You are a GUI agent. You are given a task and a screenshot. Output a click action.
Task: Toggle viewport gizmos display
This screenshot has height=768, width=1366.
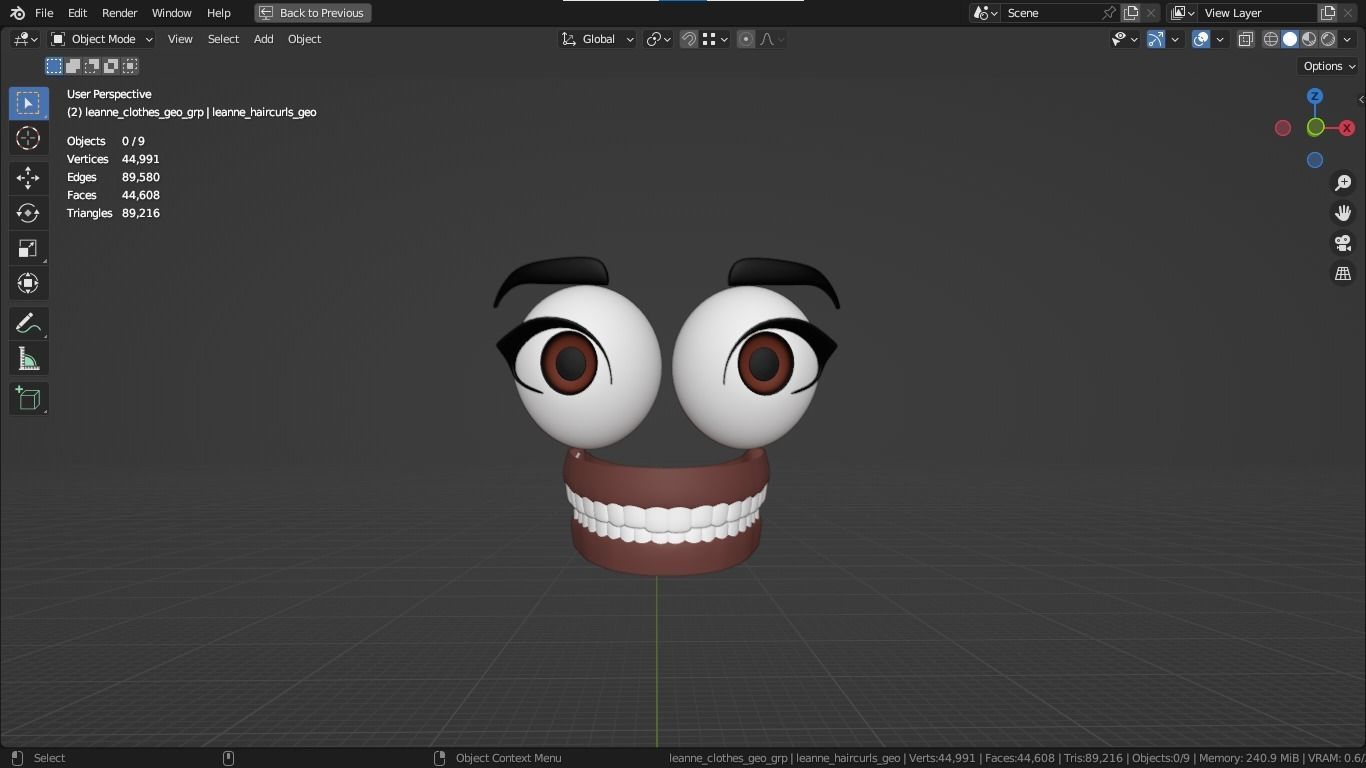[x=1155, y=39]
